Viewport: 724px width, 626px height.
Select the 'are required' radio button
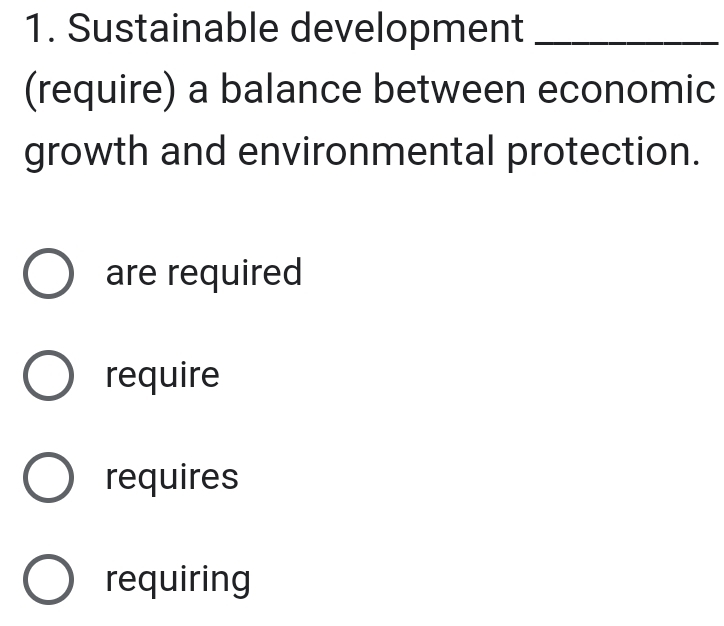coord(48,273)
